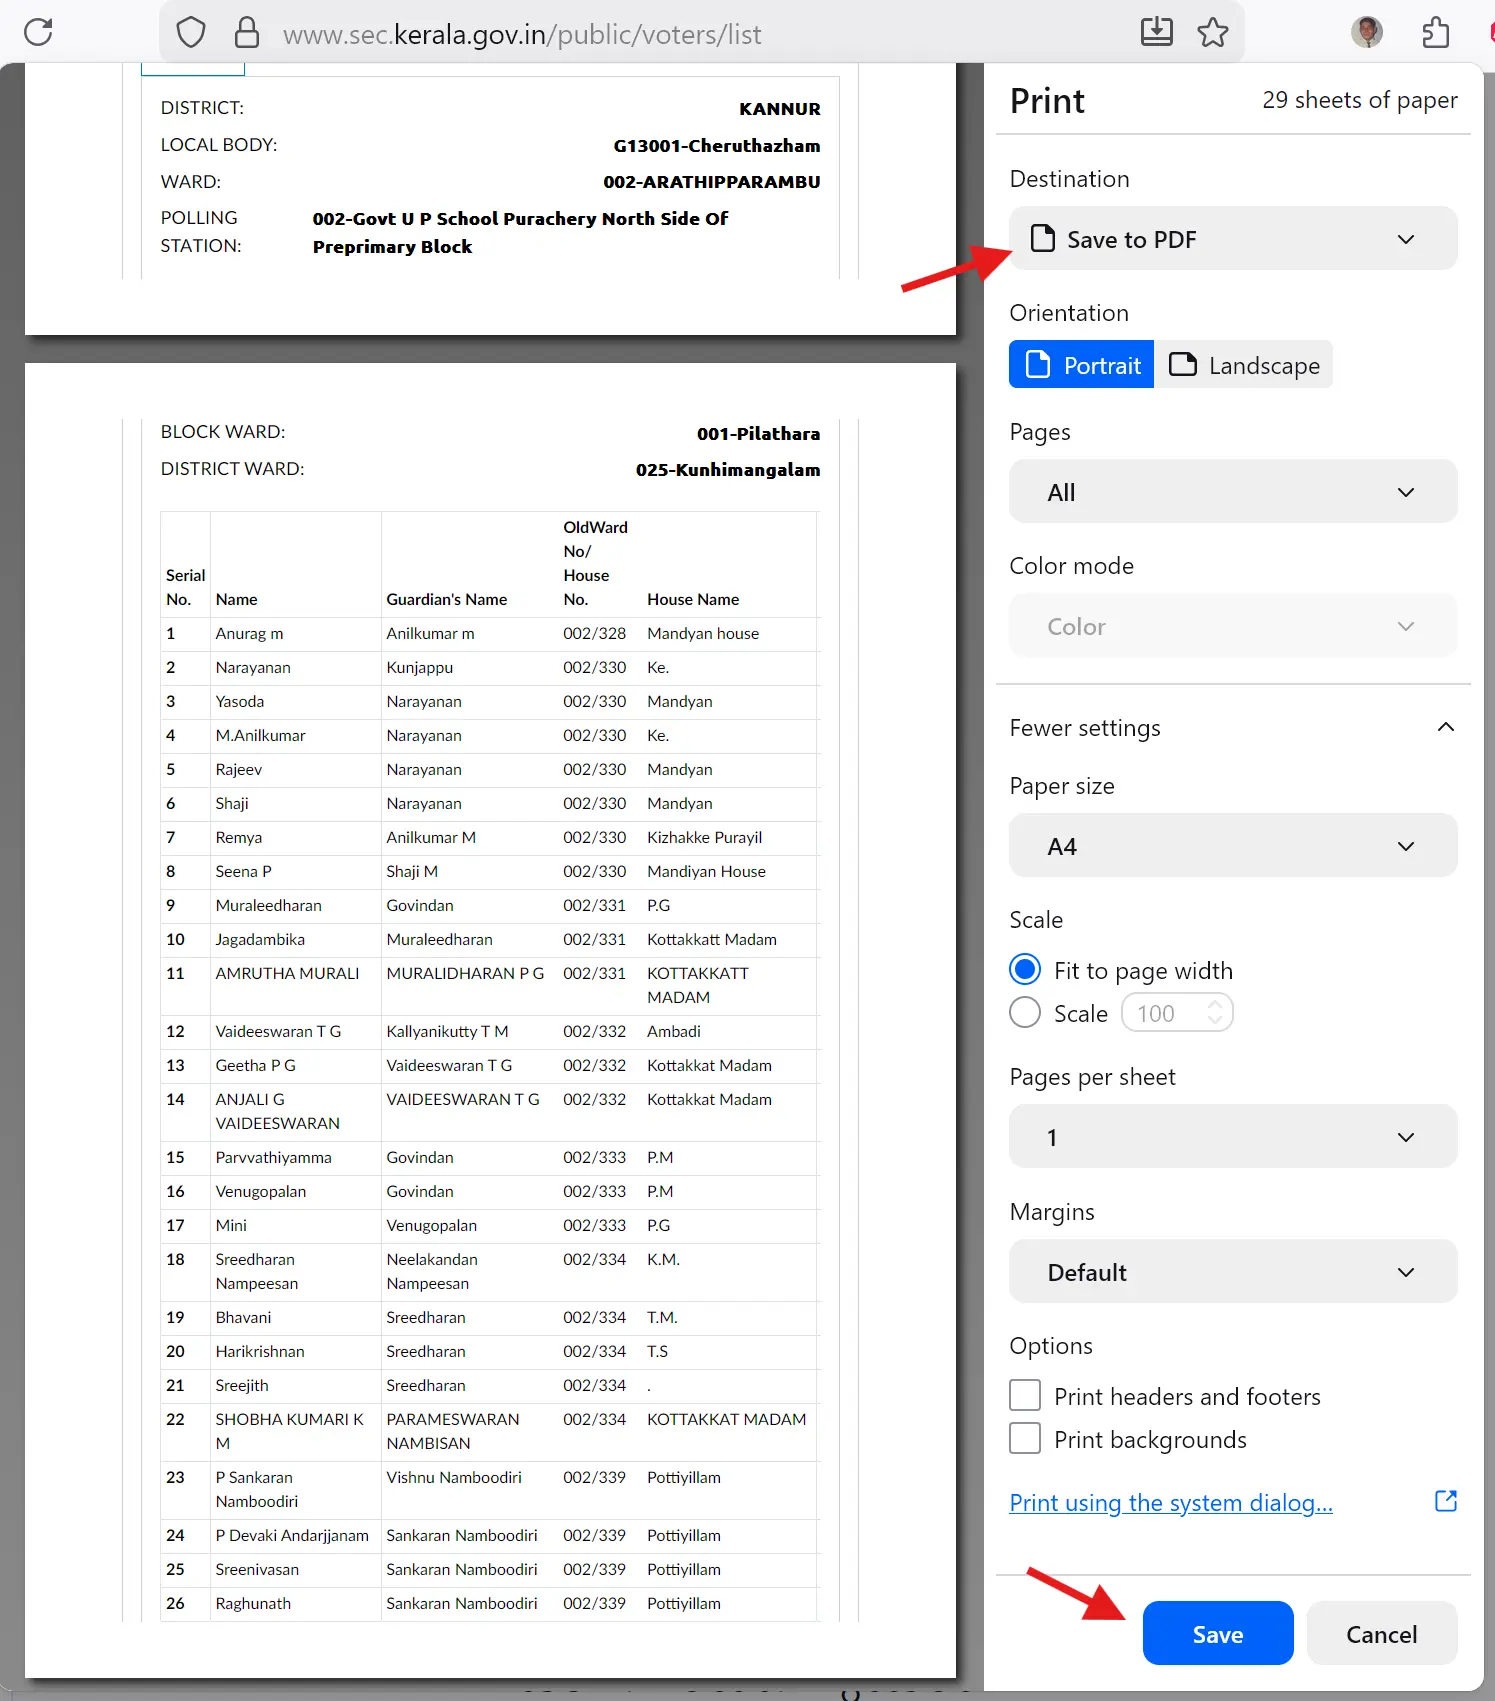Open the profile avatar icon
This screenshot has height=1701, width=1495.
1367,32
